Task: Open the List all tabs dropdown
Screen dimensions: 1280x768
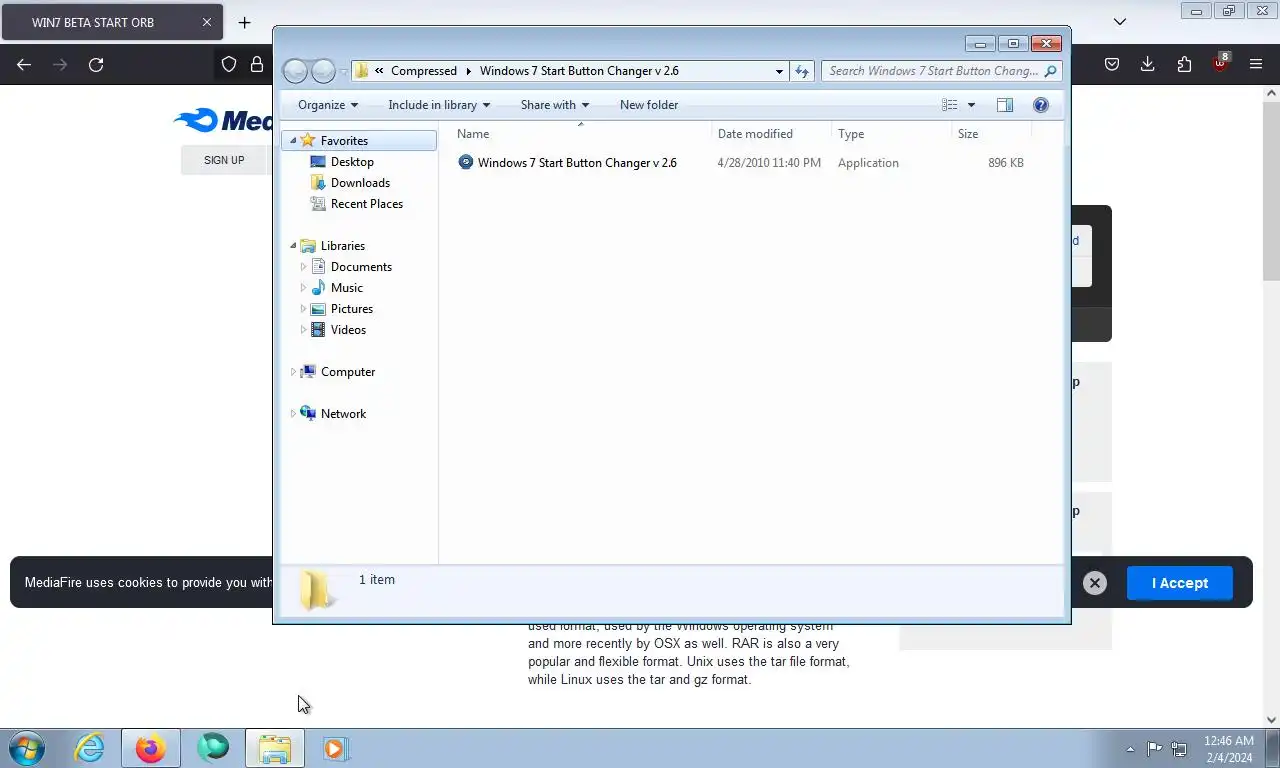Action: 1120,22
